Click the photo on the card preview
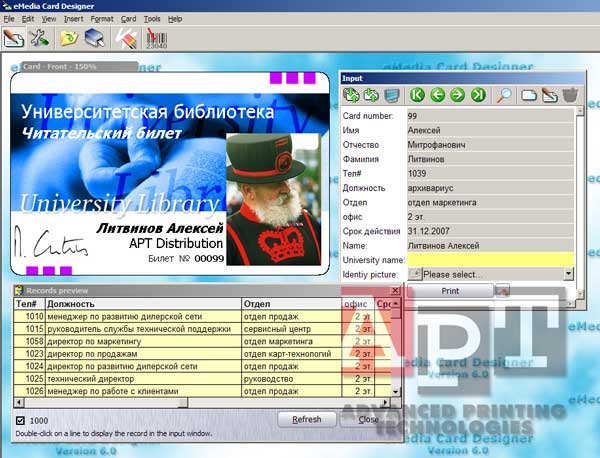 point(274,199)
